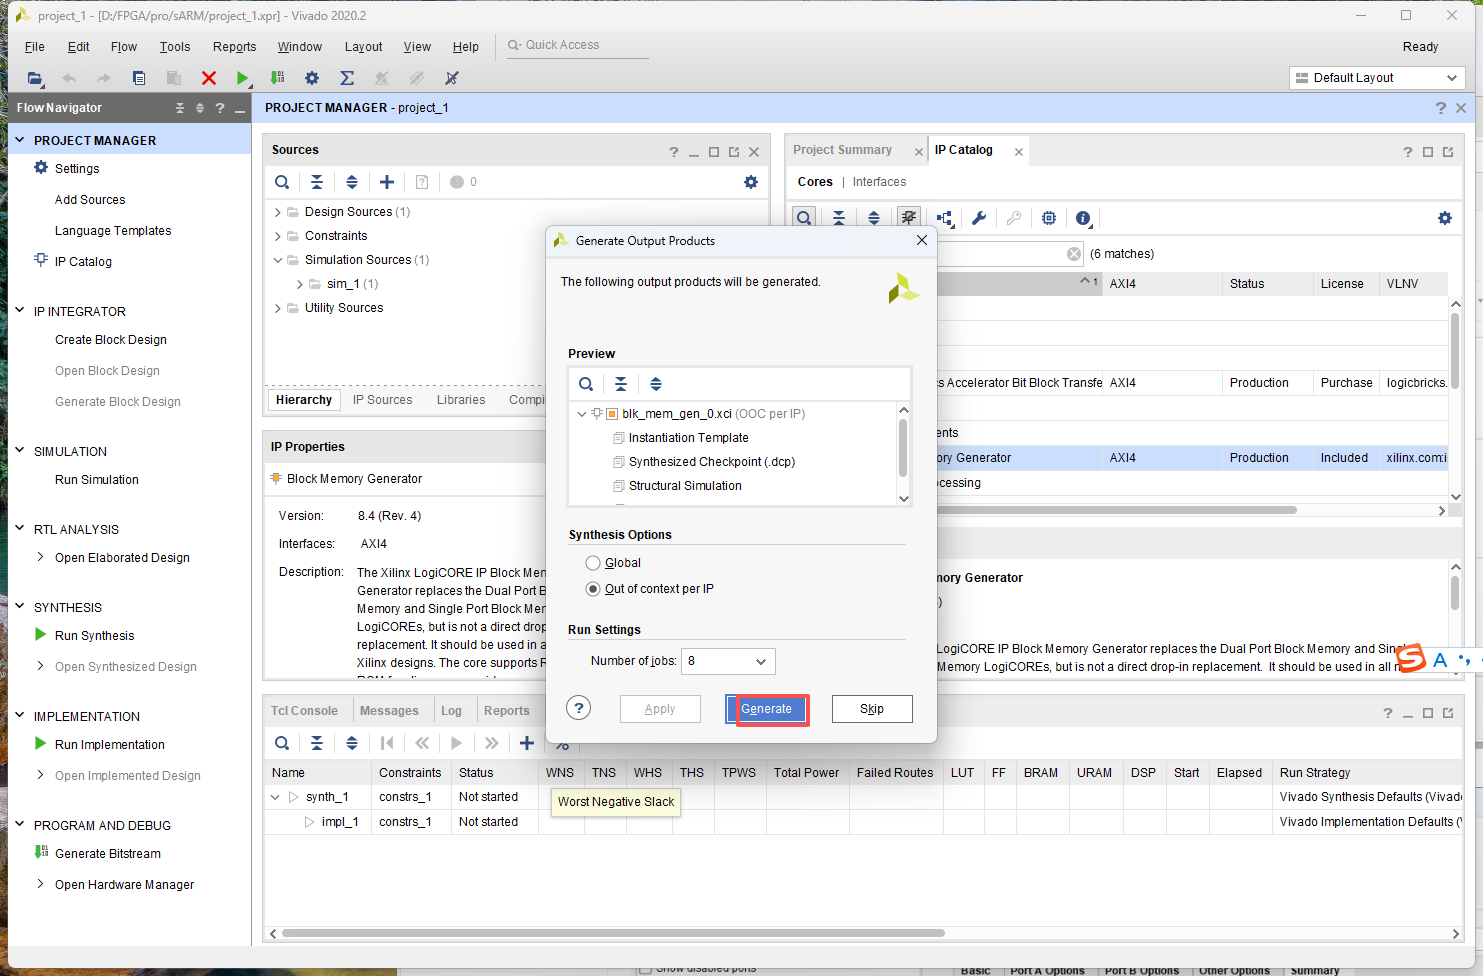Image resolution: width=1483 pixels, height=976 pixels.
Task: Switch to Tcl Console tab
Action: (x=304, y=711)
